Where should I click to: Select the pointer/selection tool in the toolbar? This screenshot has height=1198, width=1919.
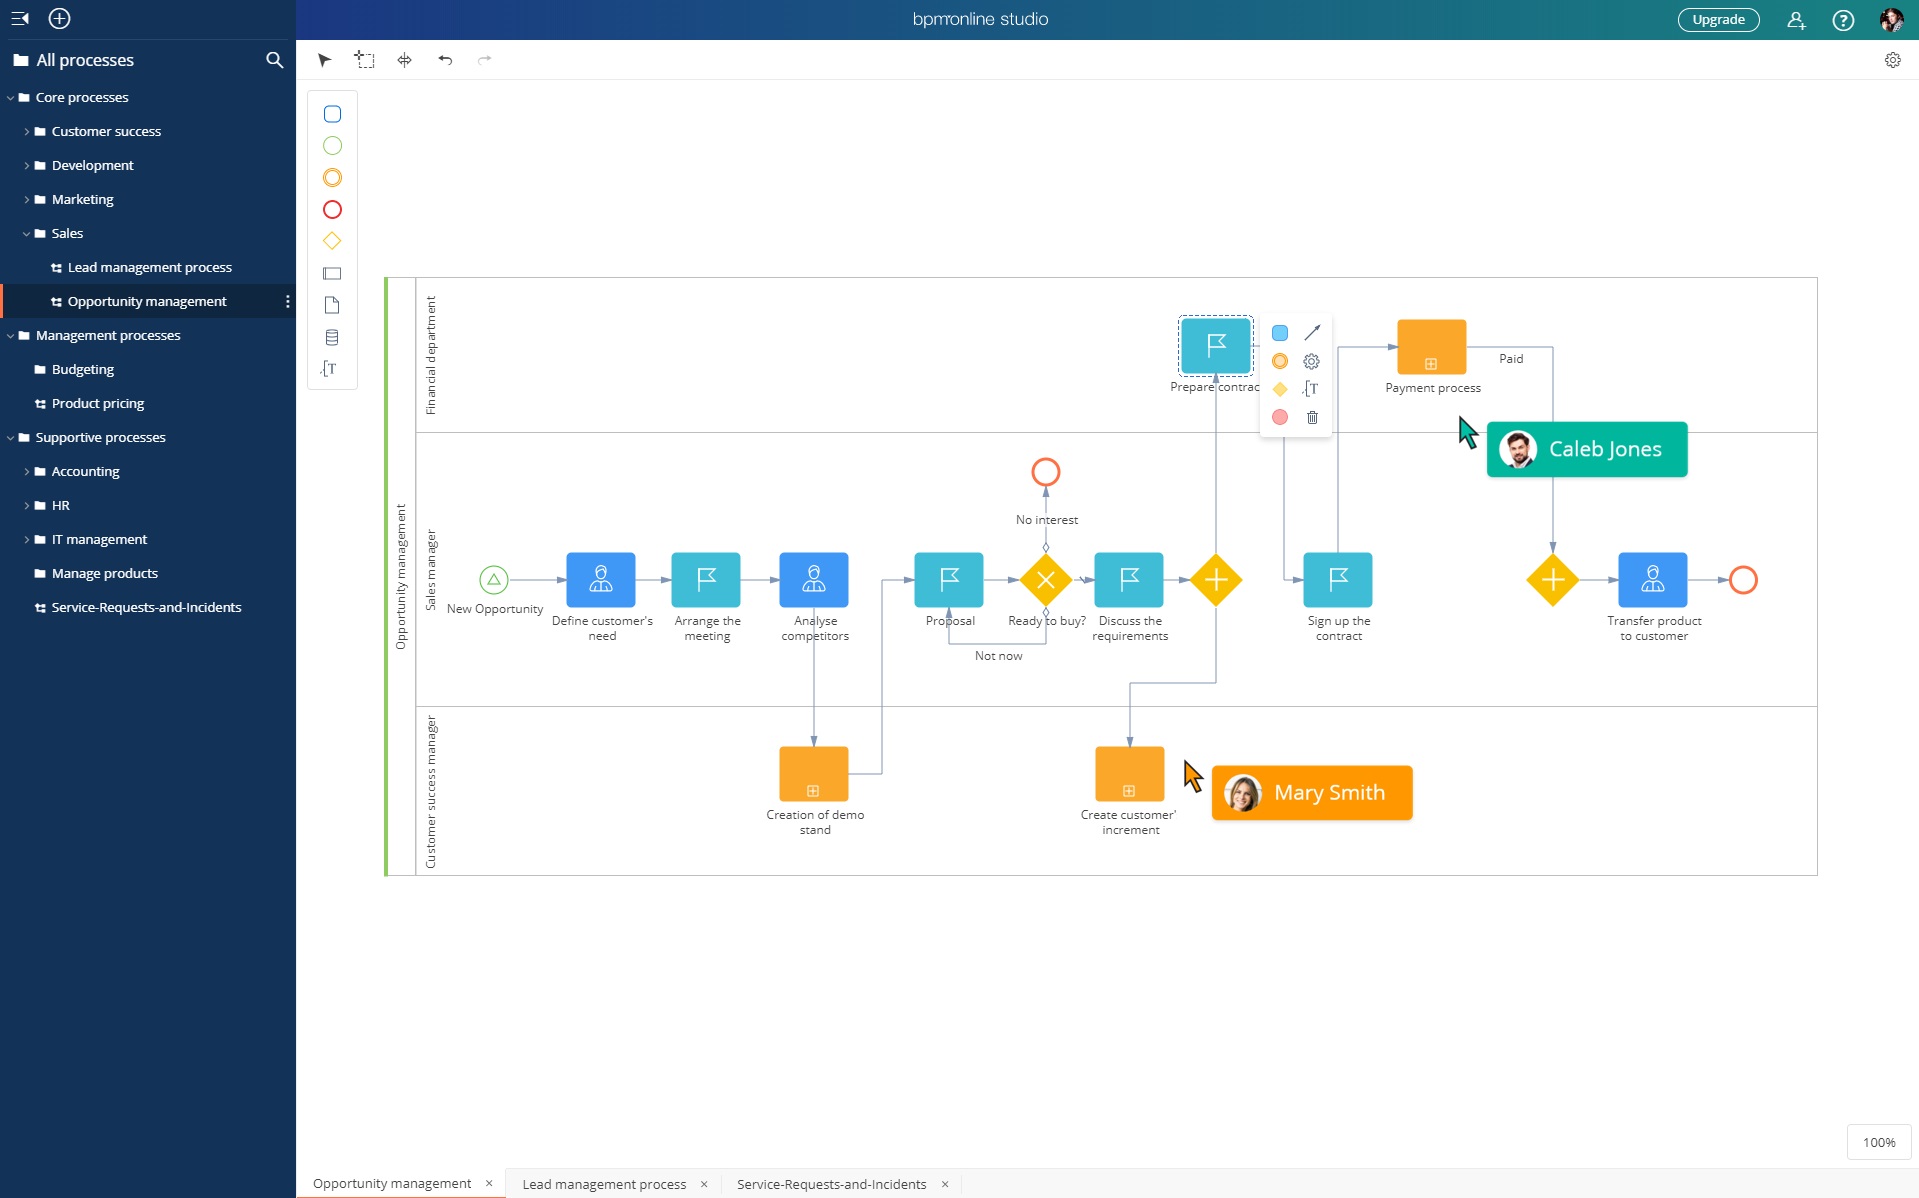tap(324, 60)
